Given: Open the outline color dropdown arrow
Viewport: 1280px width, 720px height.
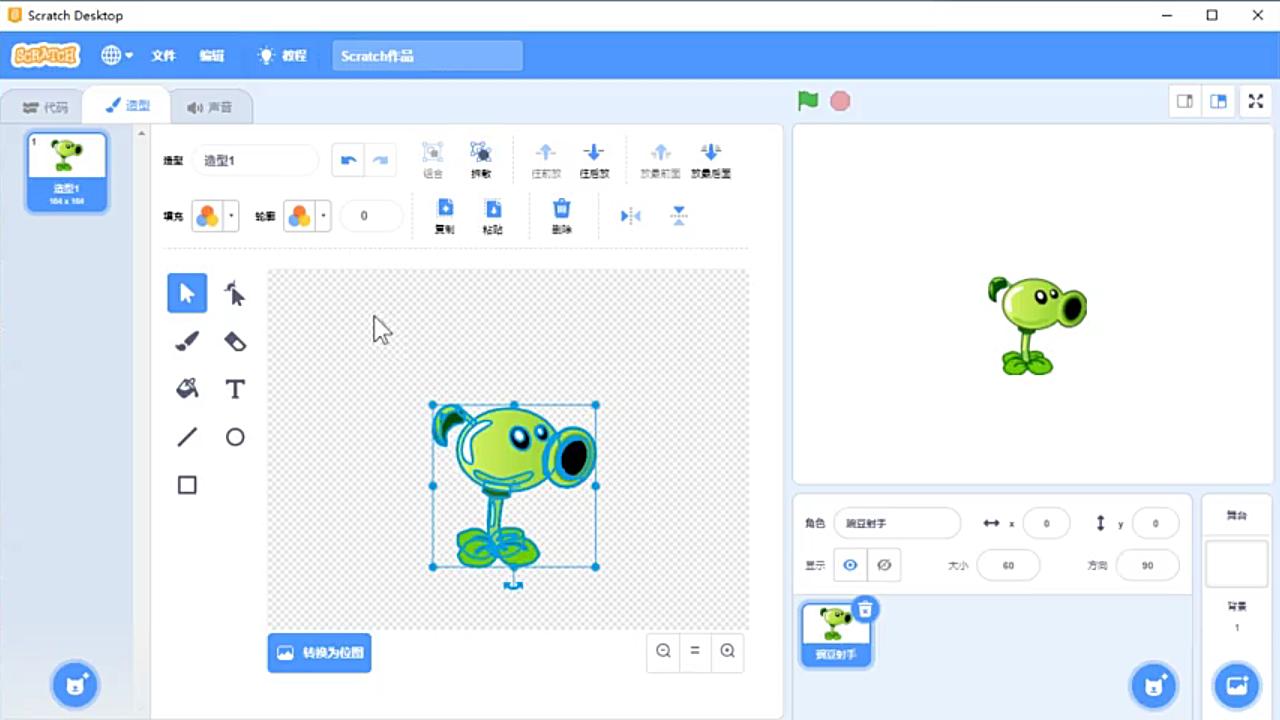Looking at the screenshot, I should click(x=323, y=216).
